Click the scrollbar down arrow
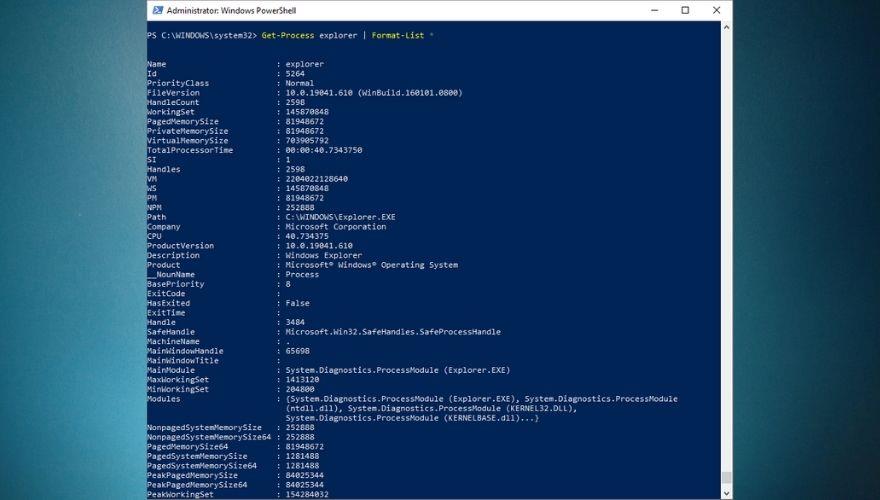The width and height of the screenshot is (880, 500). [x=726, y=494]
